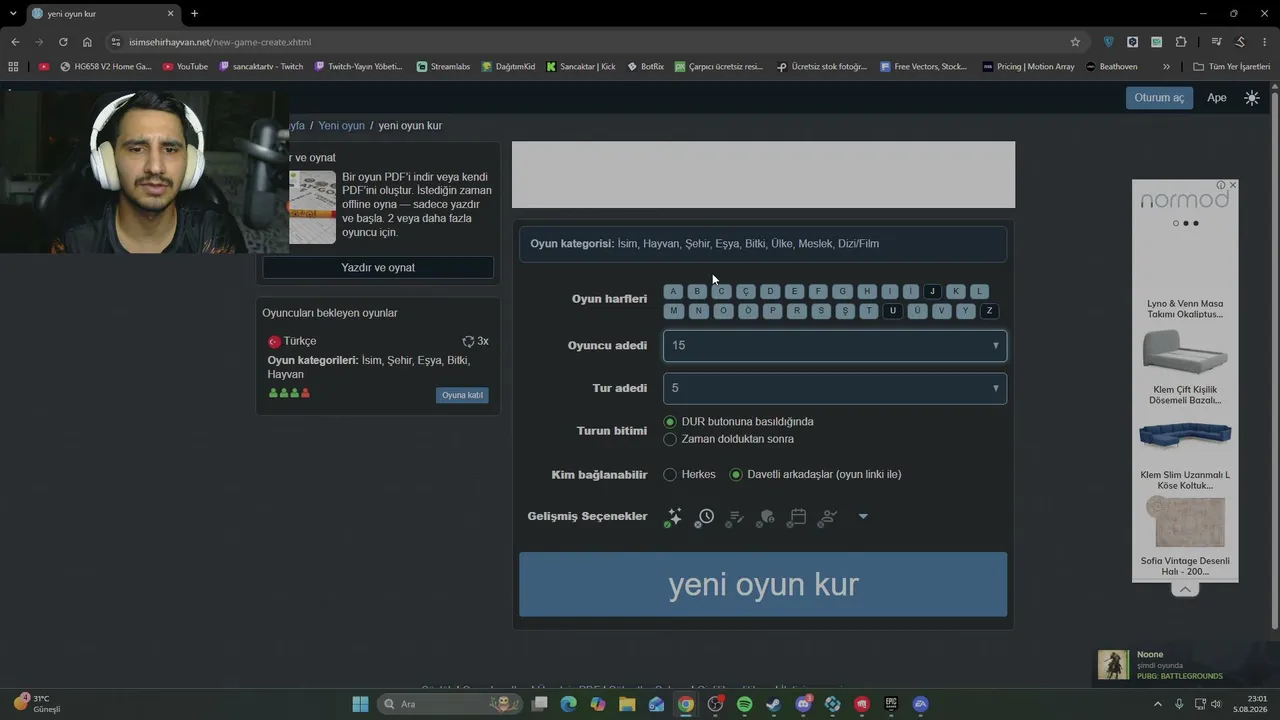Open the BotRix bookmark
1280x720 pixels.
[x=646, y=66]
